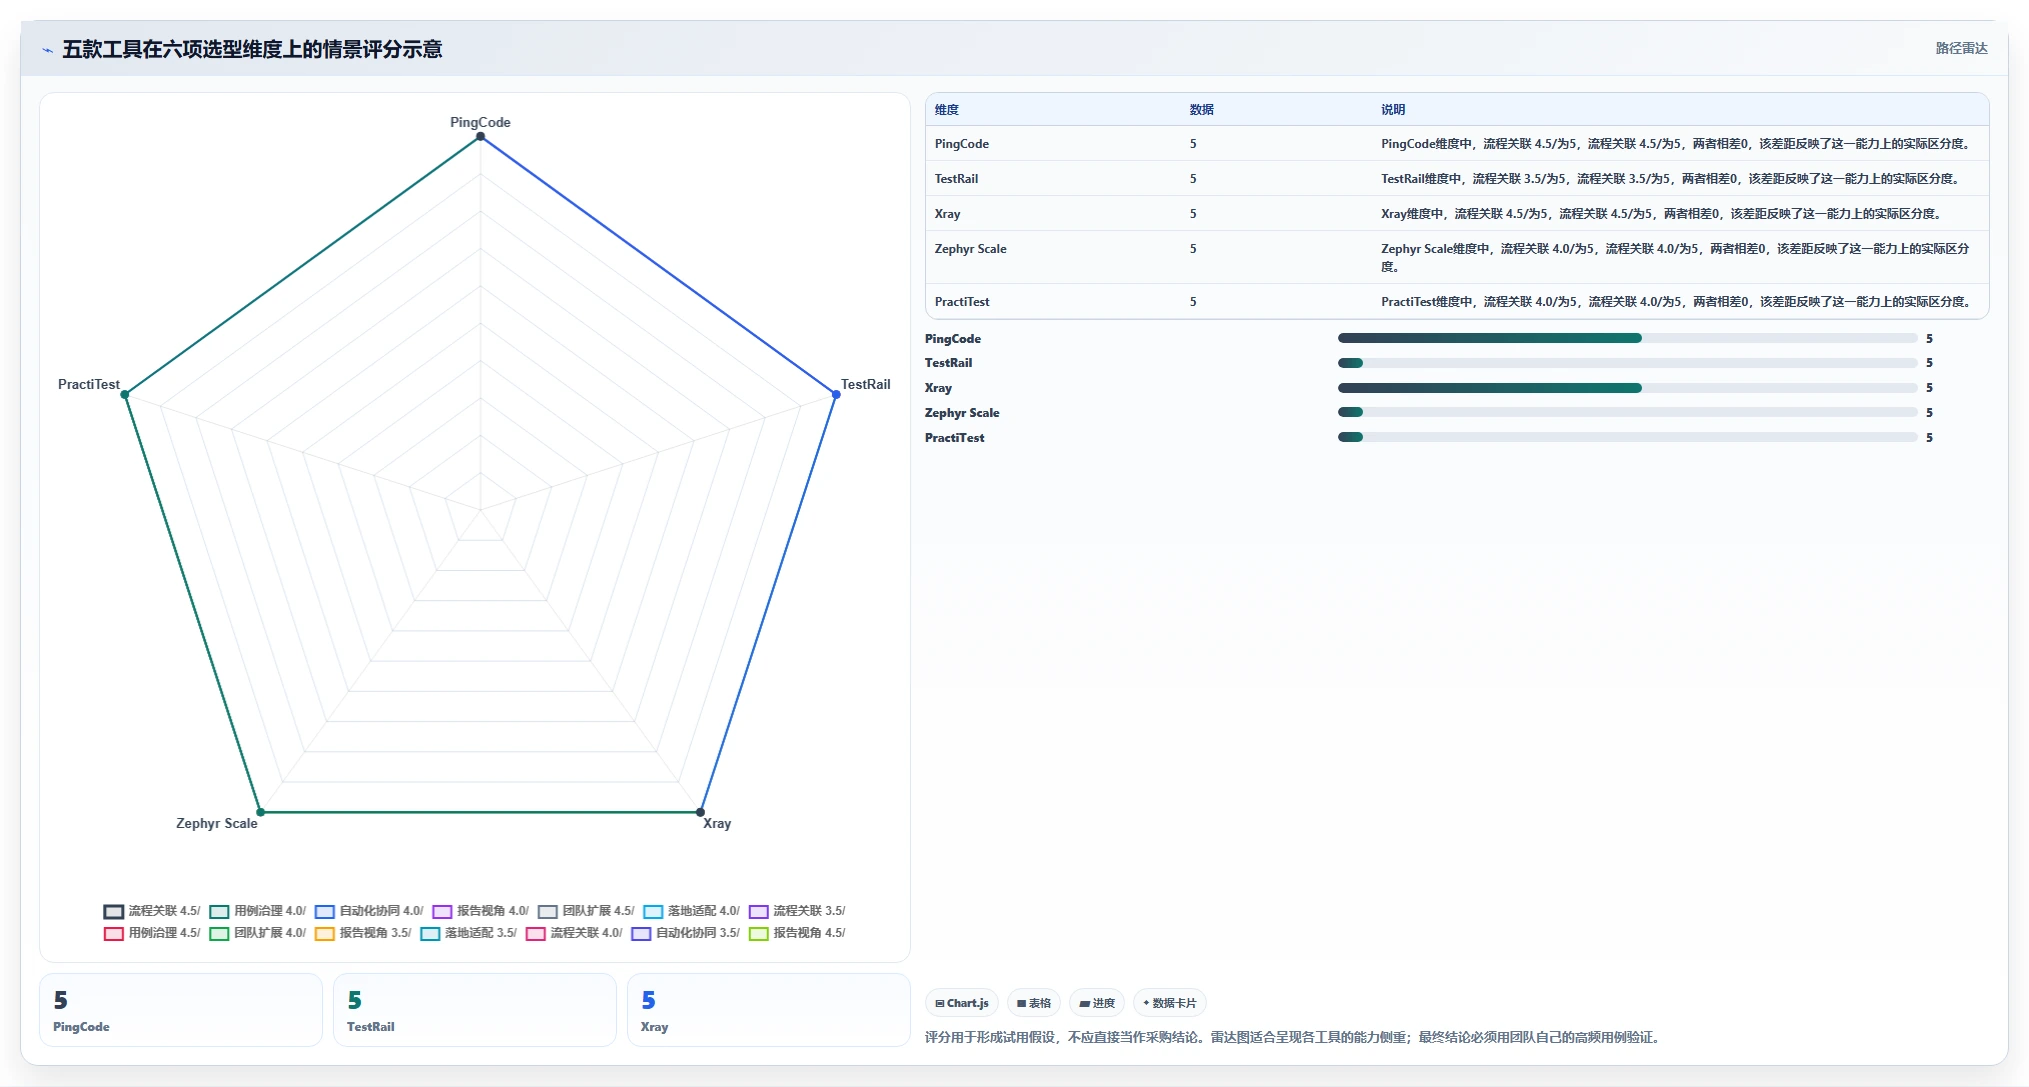Click the 数据 column header

pos(1201,110)
